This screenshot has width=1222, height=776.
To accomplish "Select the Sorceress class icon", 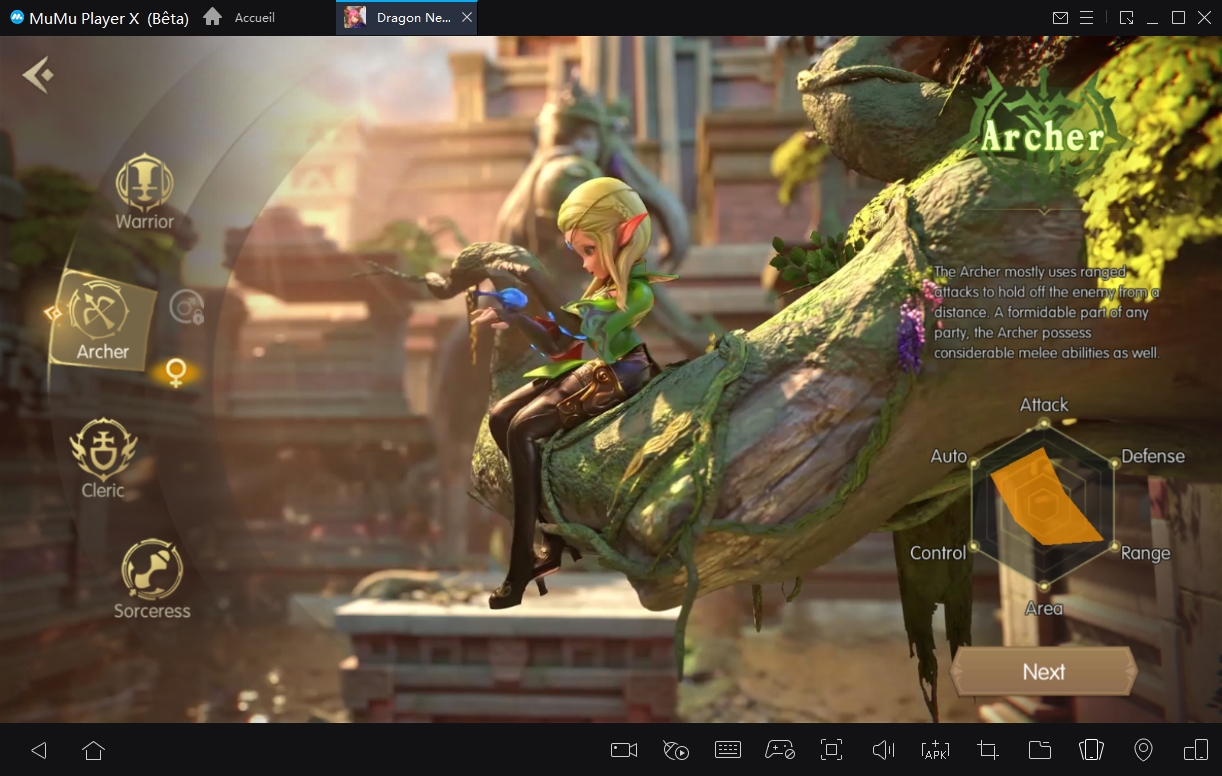I will pos(151,571).
